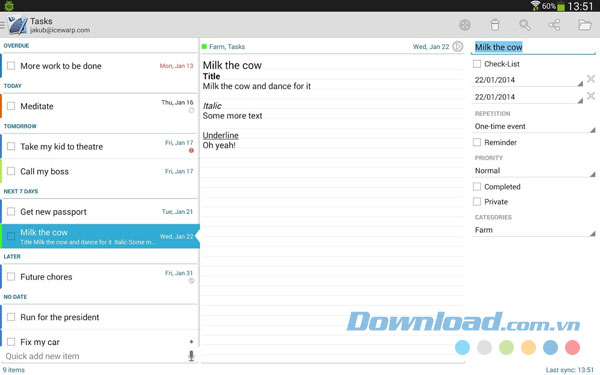Tap the microphone voice input icon

191,356
